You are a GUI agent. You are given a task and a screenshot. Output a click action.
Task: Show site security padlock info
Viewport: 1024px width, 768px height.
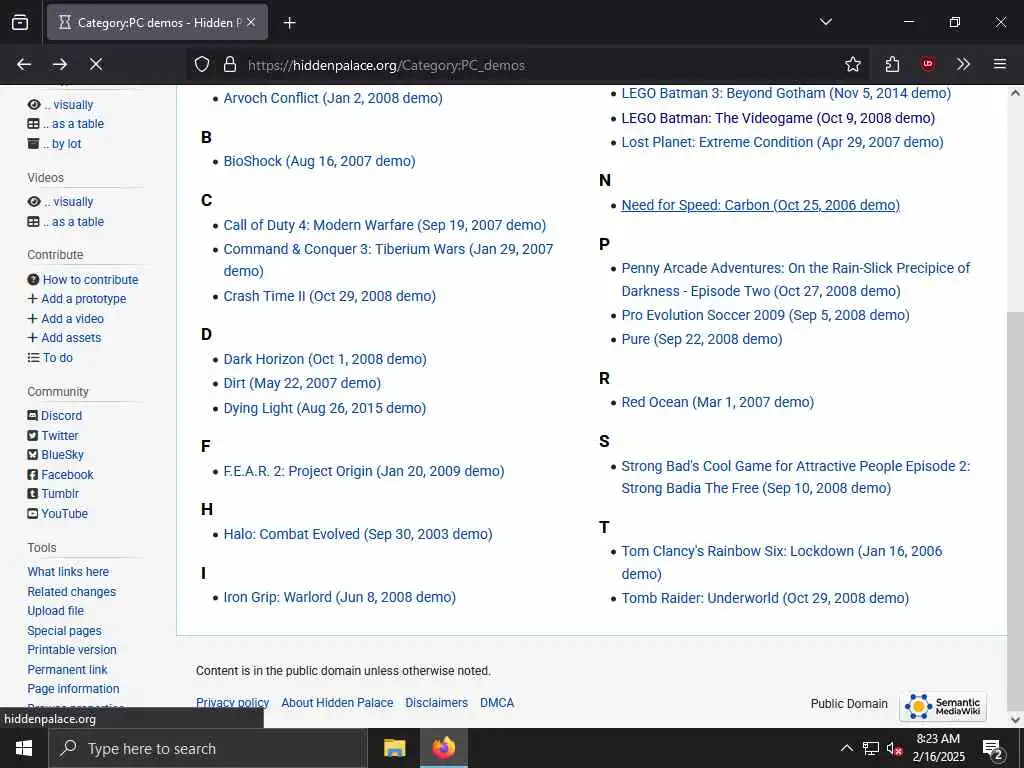229,64
